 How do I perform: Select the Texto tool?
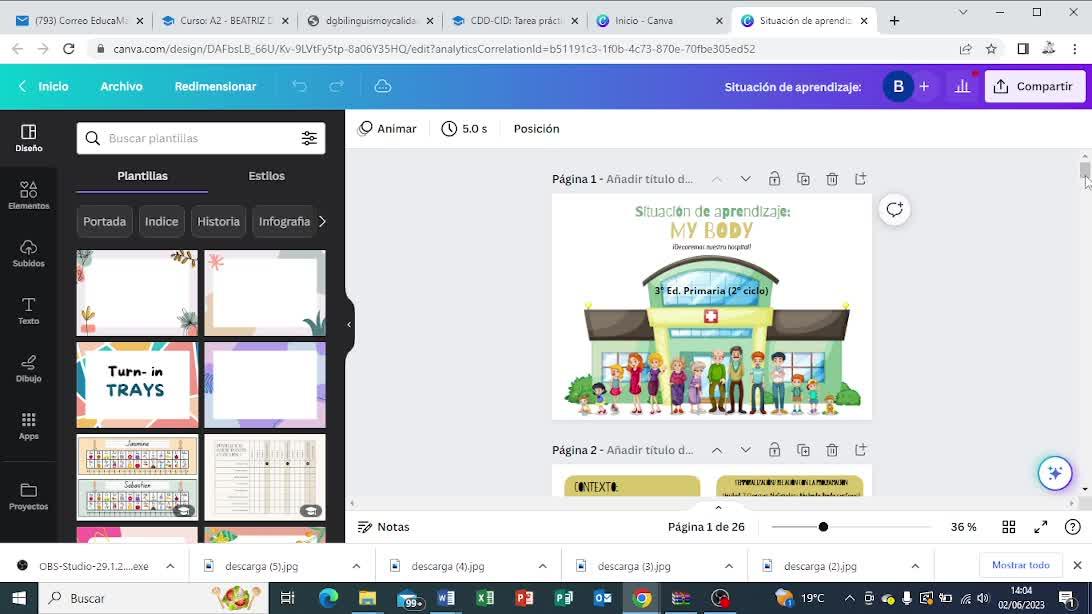coord(29,311)
